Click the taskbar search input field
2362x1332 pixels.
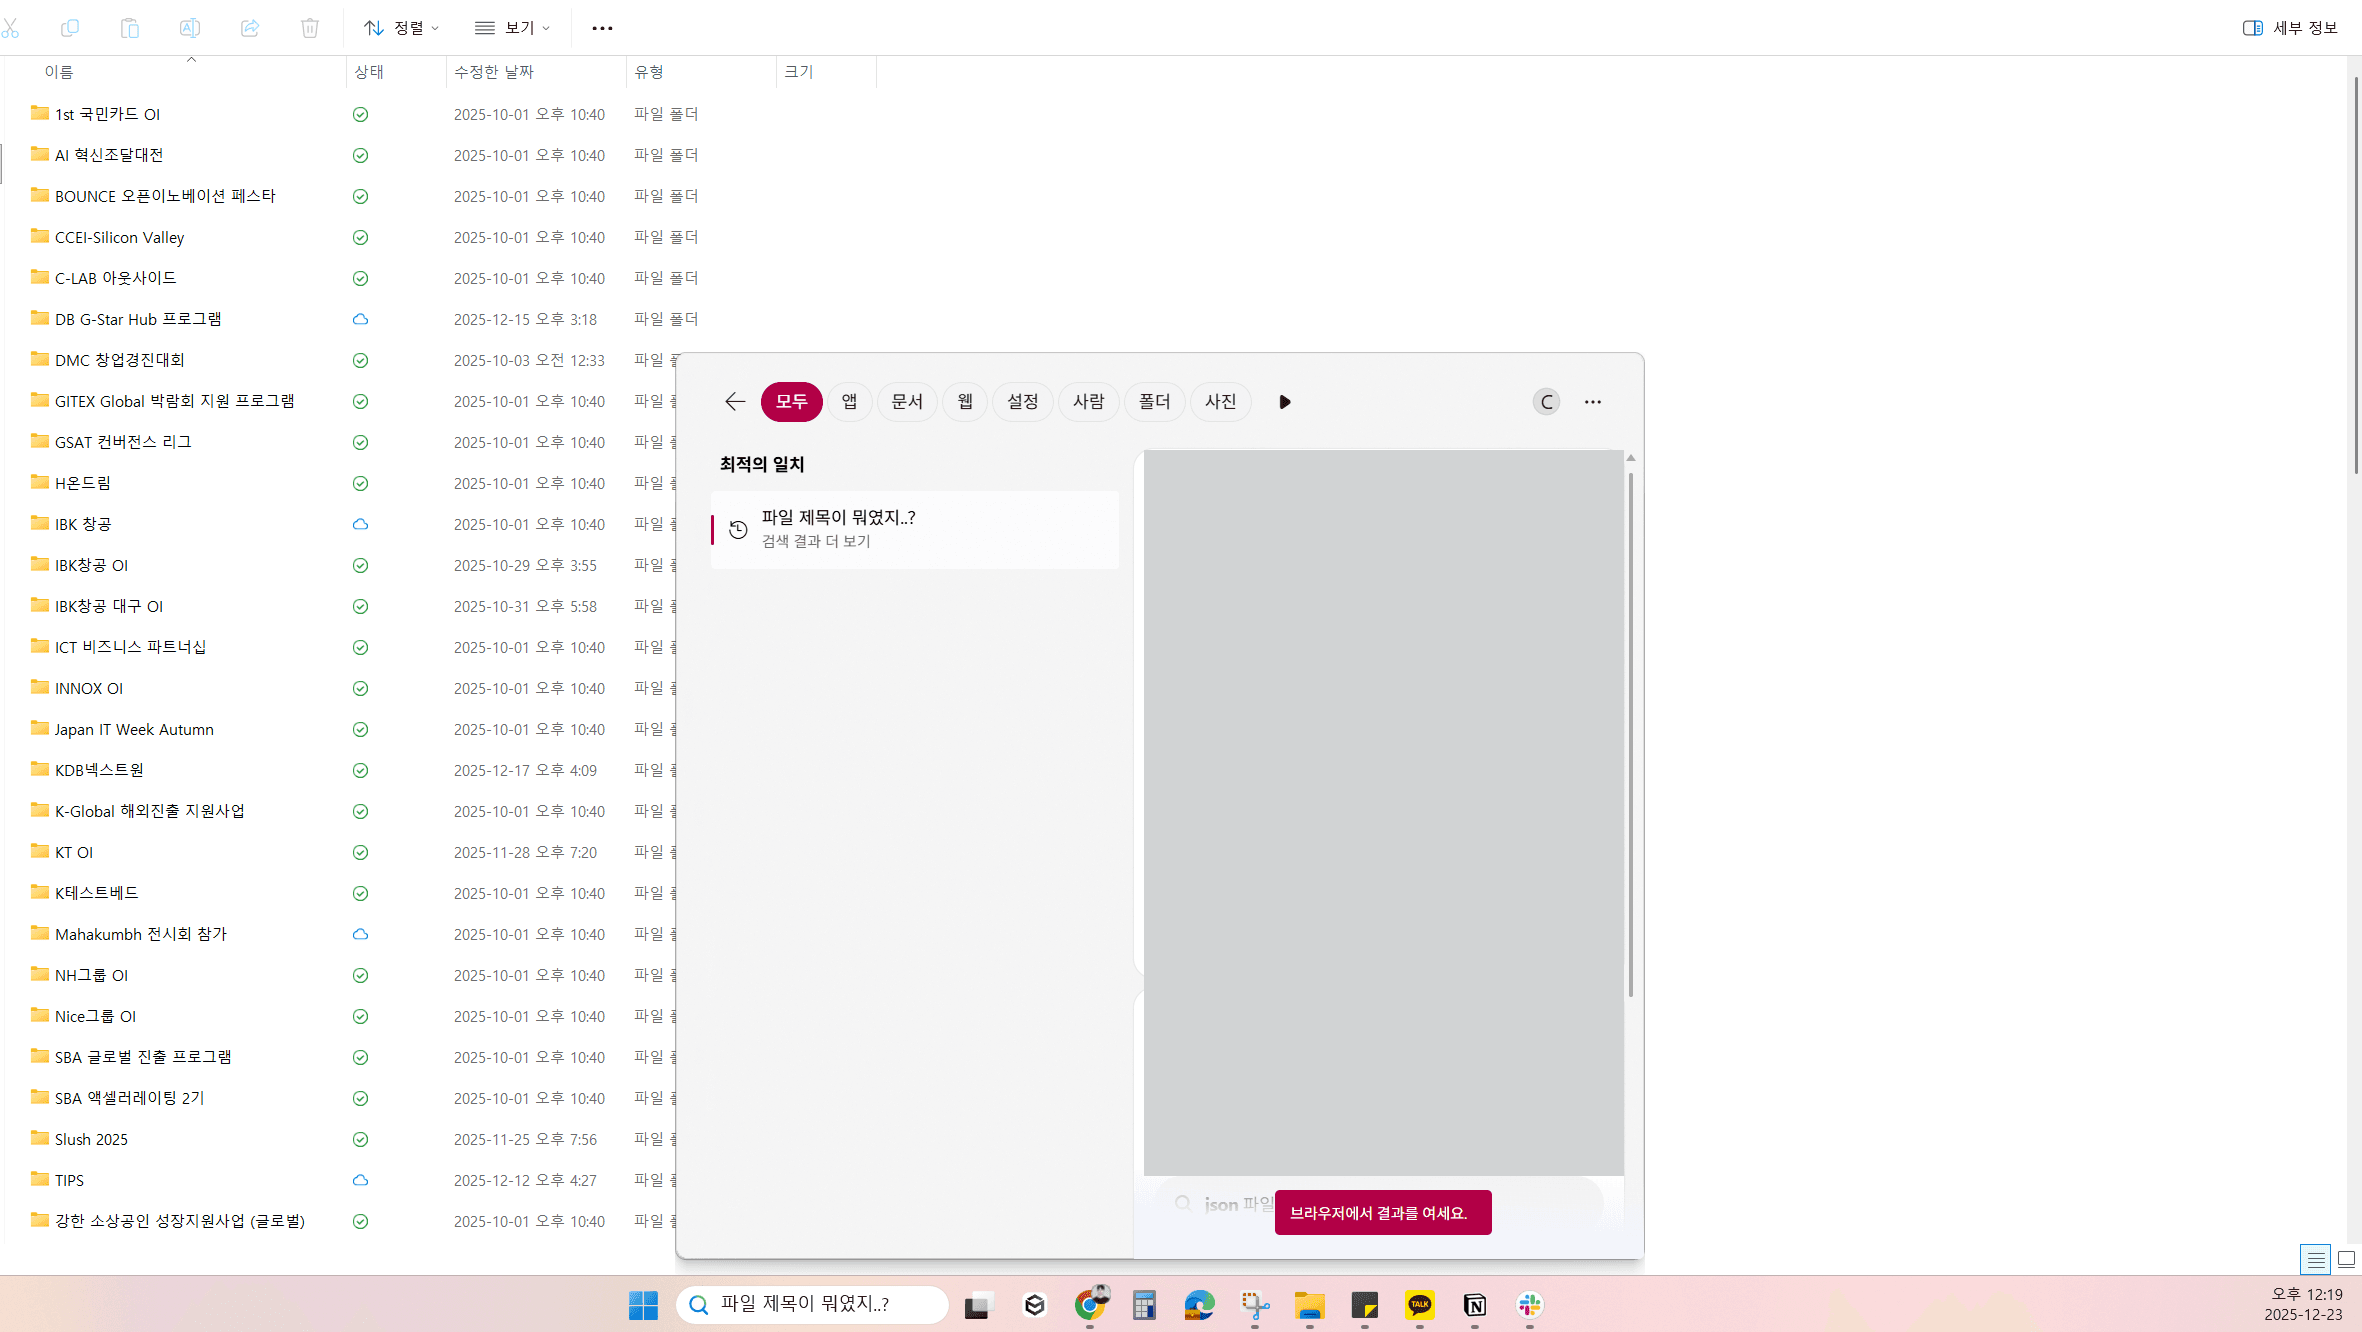click(x=820, y=1304)
